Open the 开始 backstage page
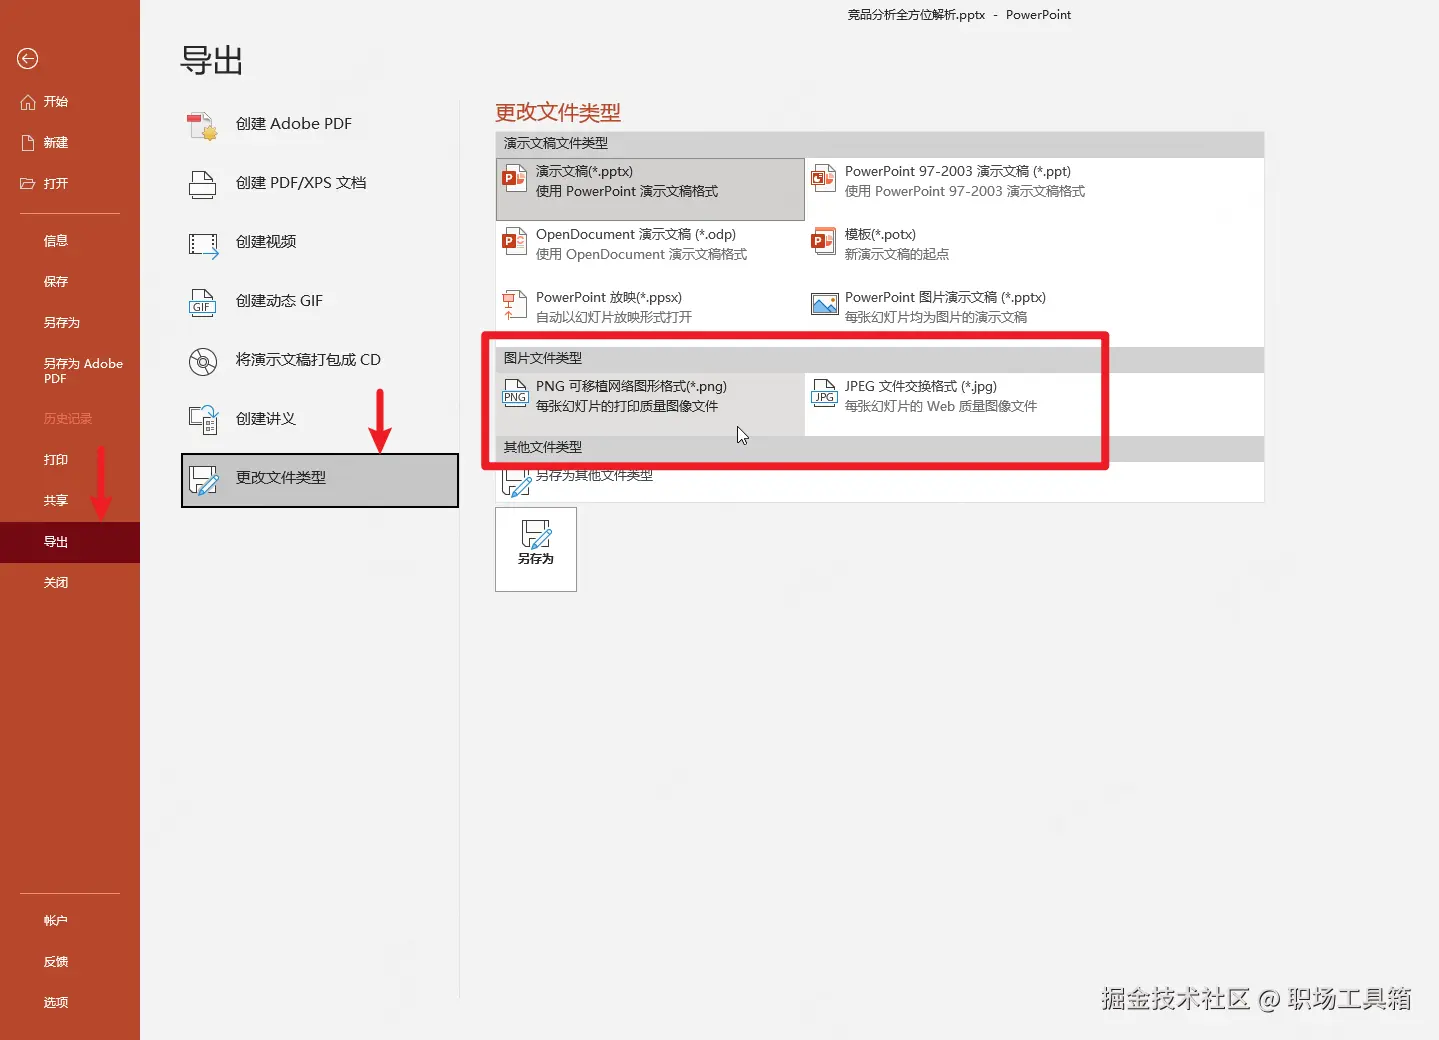 click(x=70, y=102)
